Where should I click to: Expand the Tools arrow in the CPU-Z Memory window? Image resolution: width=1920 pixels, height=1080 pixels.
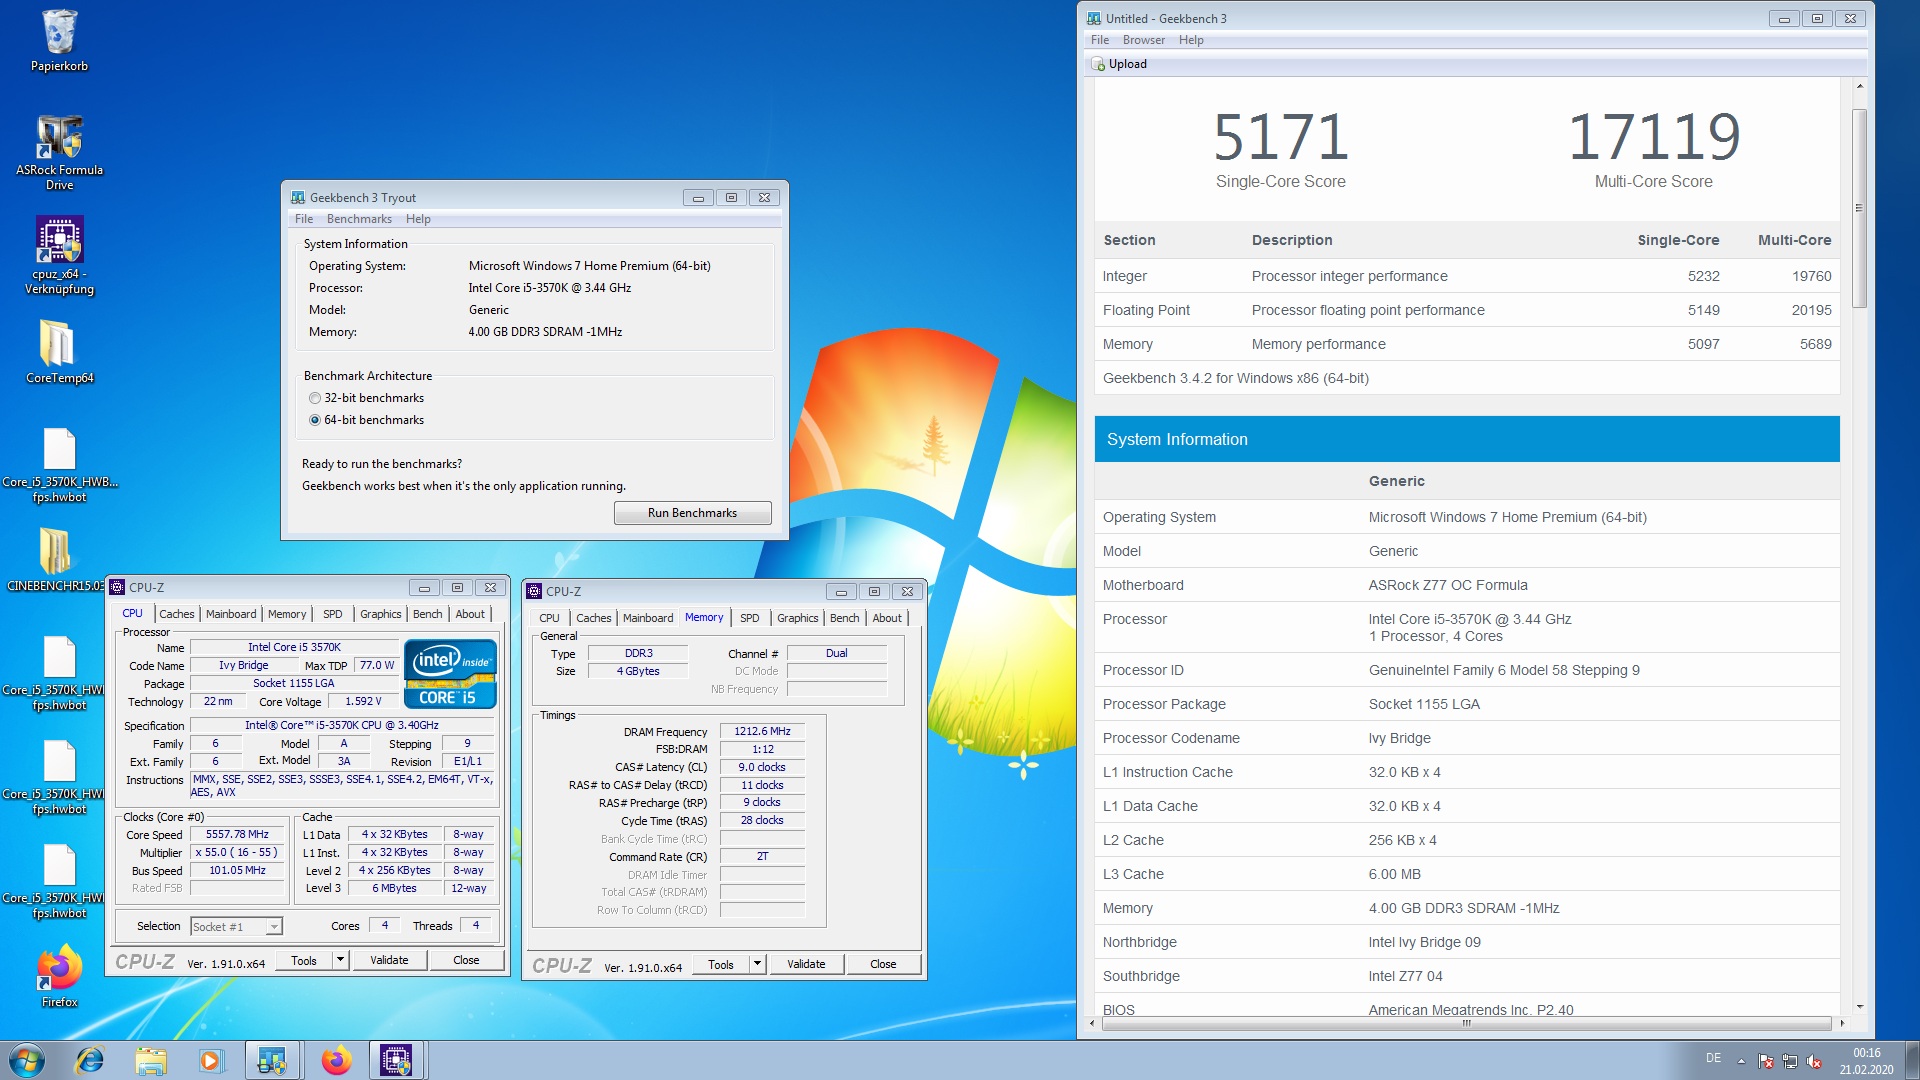click(757, 964)
